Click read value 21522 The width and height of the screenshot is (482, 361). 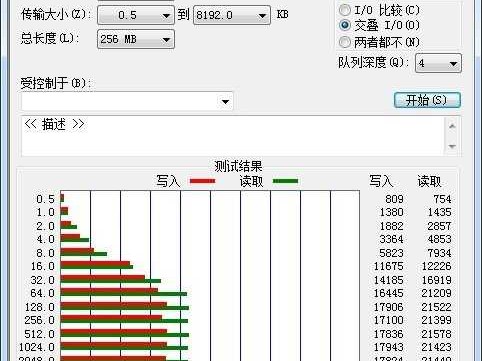(x=437, y=307)
